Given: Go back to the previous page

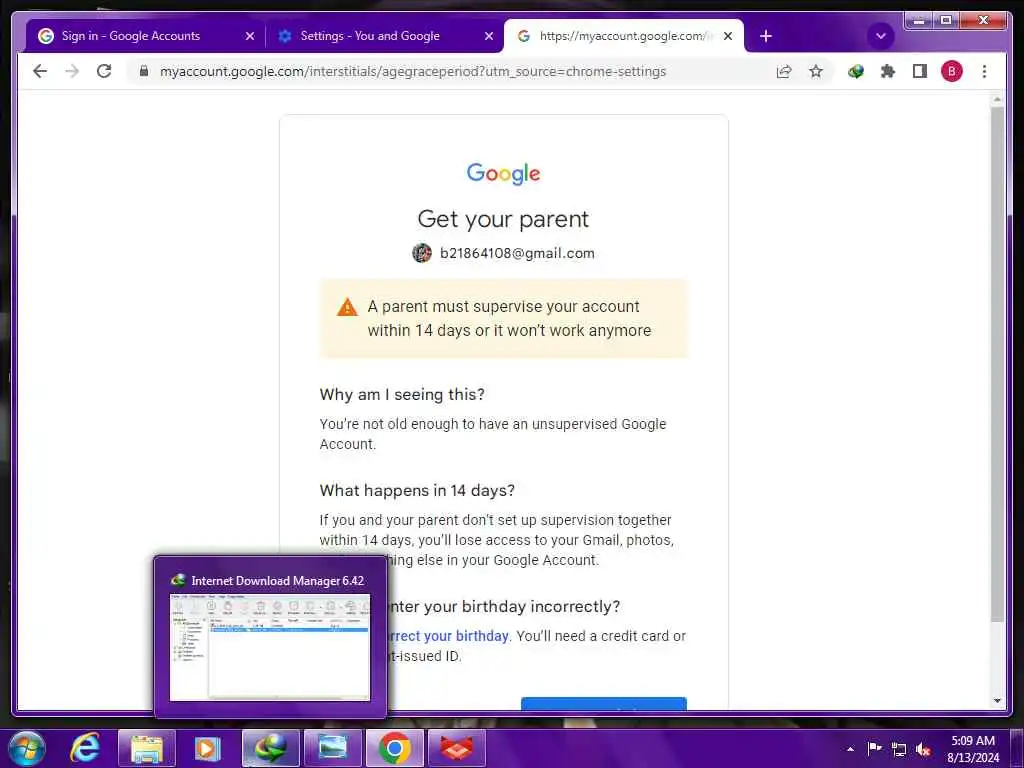Looking at the screenshot, I should [x=40, y=71].
